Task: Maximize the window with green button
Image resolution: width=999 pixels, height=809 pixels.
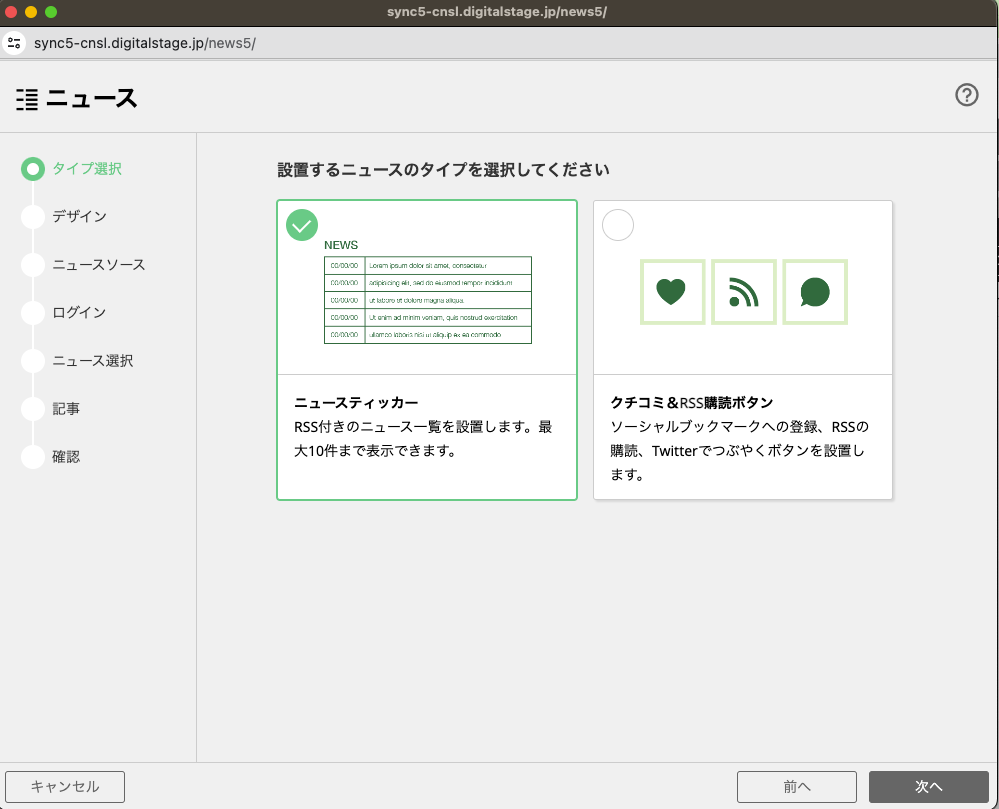Action: click(51, 12)
